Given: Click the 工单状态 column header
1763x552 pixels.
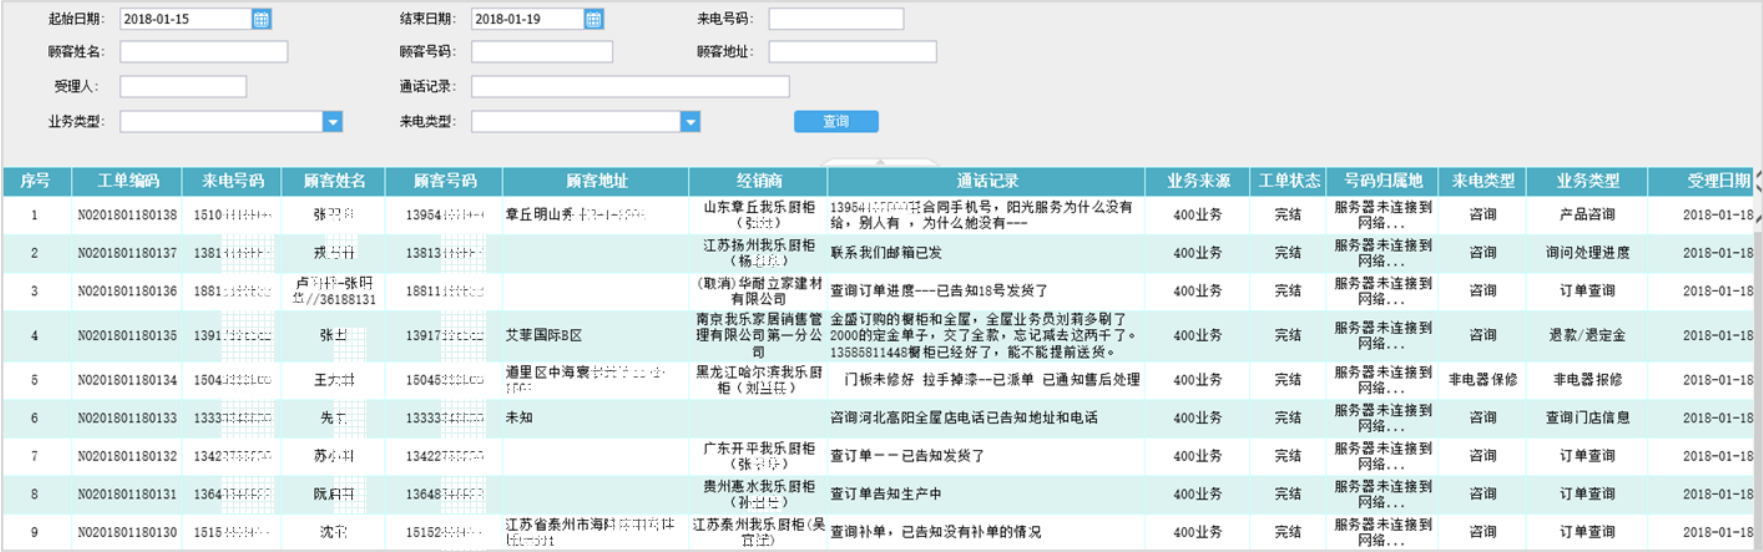Looking at the screenshot, I should tap(1289, 181).
